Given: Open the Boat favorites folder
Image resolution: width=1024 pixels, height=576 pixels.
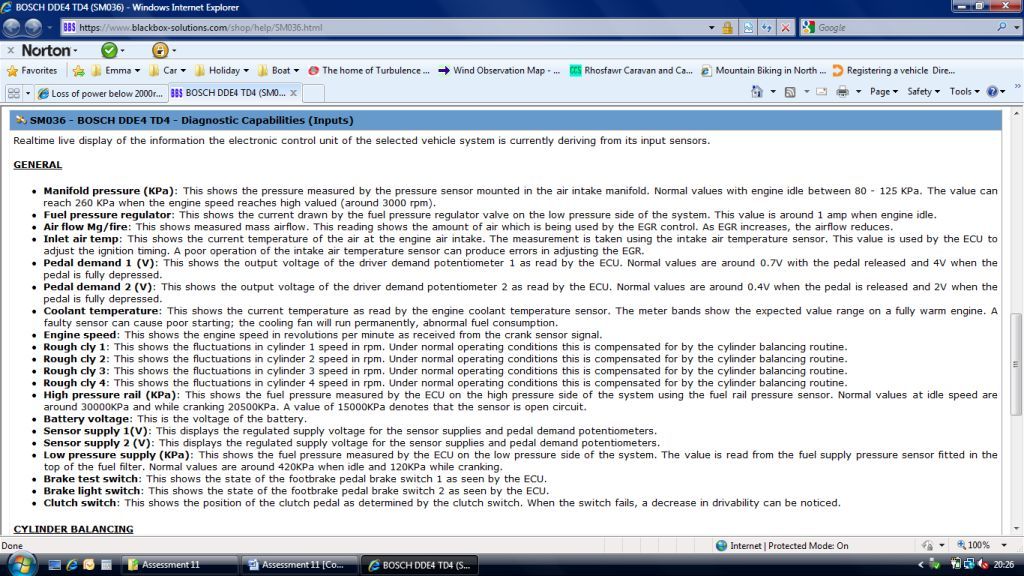Looking at the screenshot, I should (278, 71).
